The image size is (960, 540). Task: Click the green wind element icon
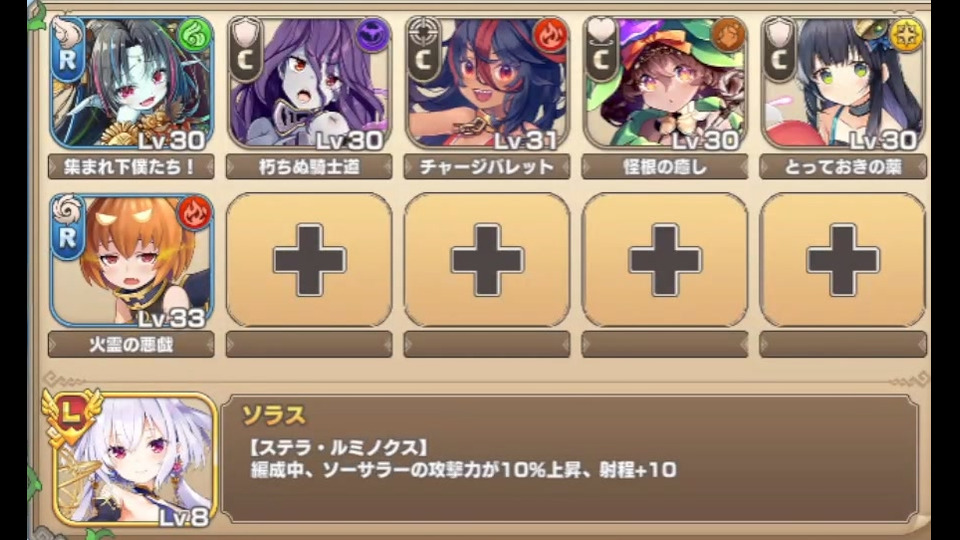click(195, 36)
